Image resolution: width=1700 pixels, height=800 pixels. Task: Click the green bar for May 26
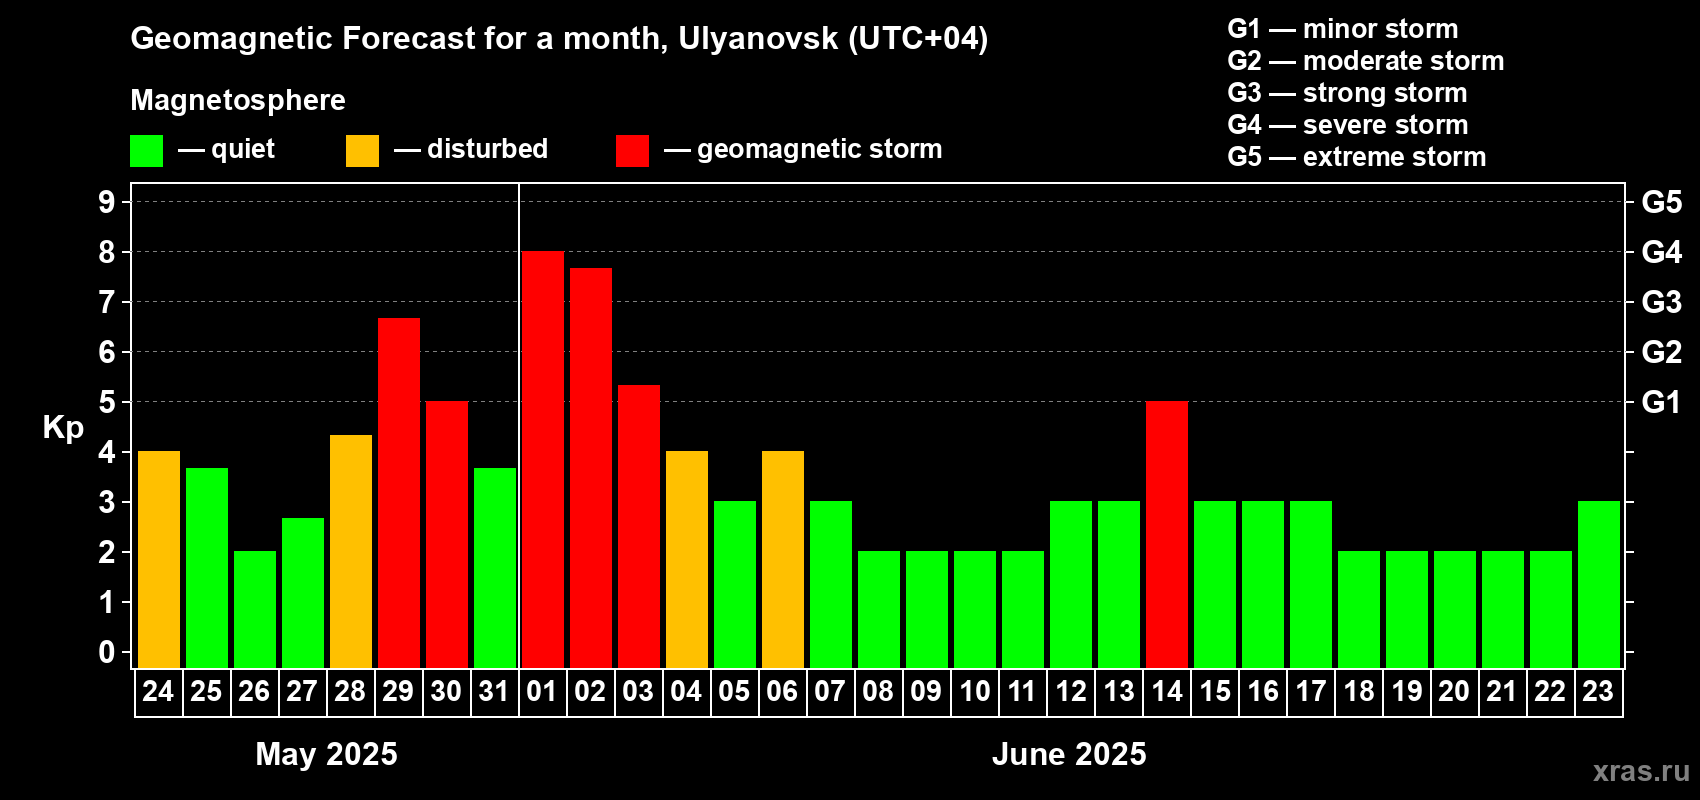(254, 609)
